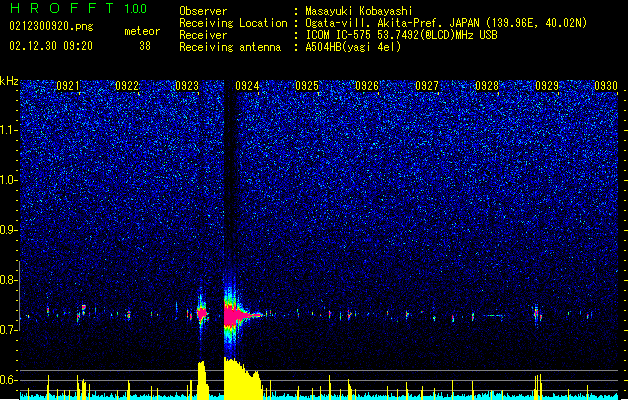The height and width of the screenshot is (400, 629).
Task: Click the Receiving Location value line
Action: [x=446, y=23]
